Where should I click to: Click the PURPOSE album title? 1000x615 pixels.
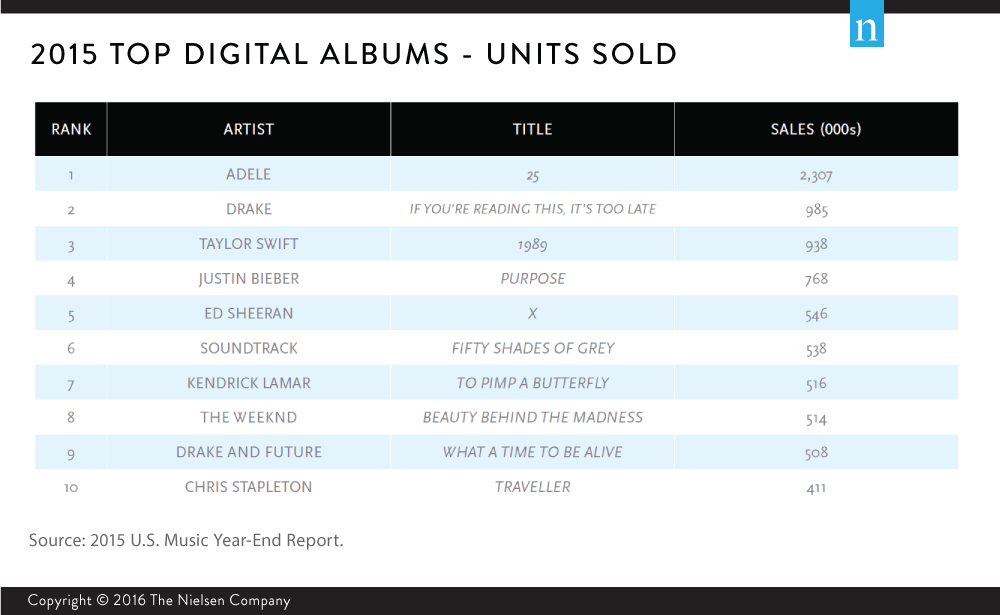point(533,279)
